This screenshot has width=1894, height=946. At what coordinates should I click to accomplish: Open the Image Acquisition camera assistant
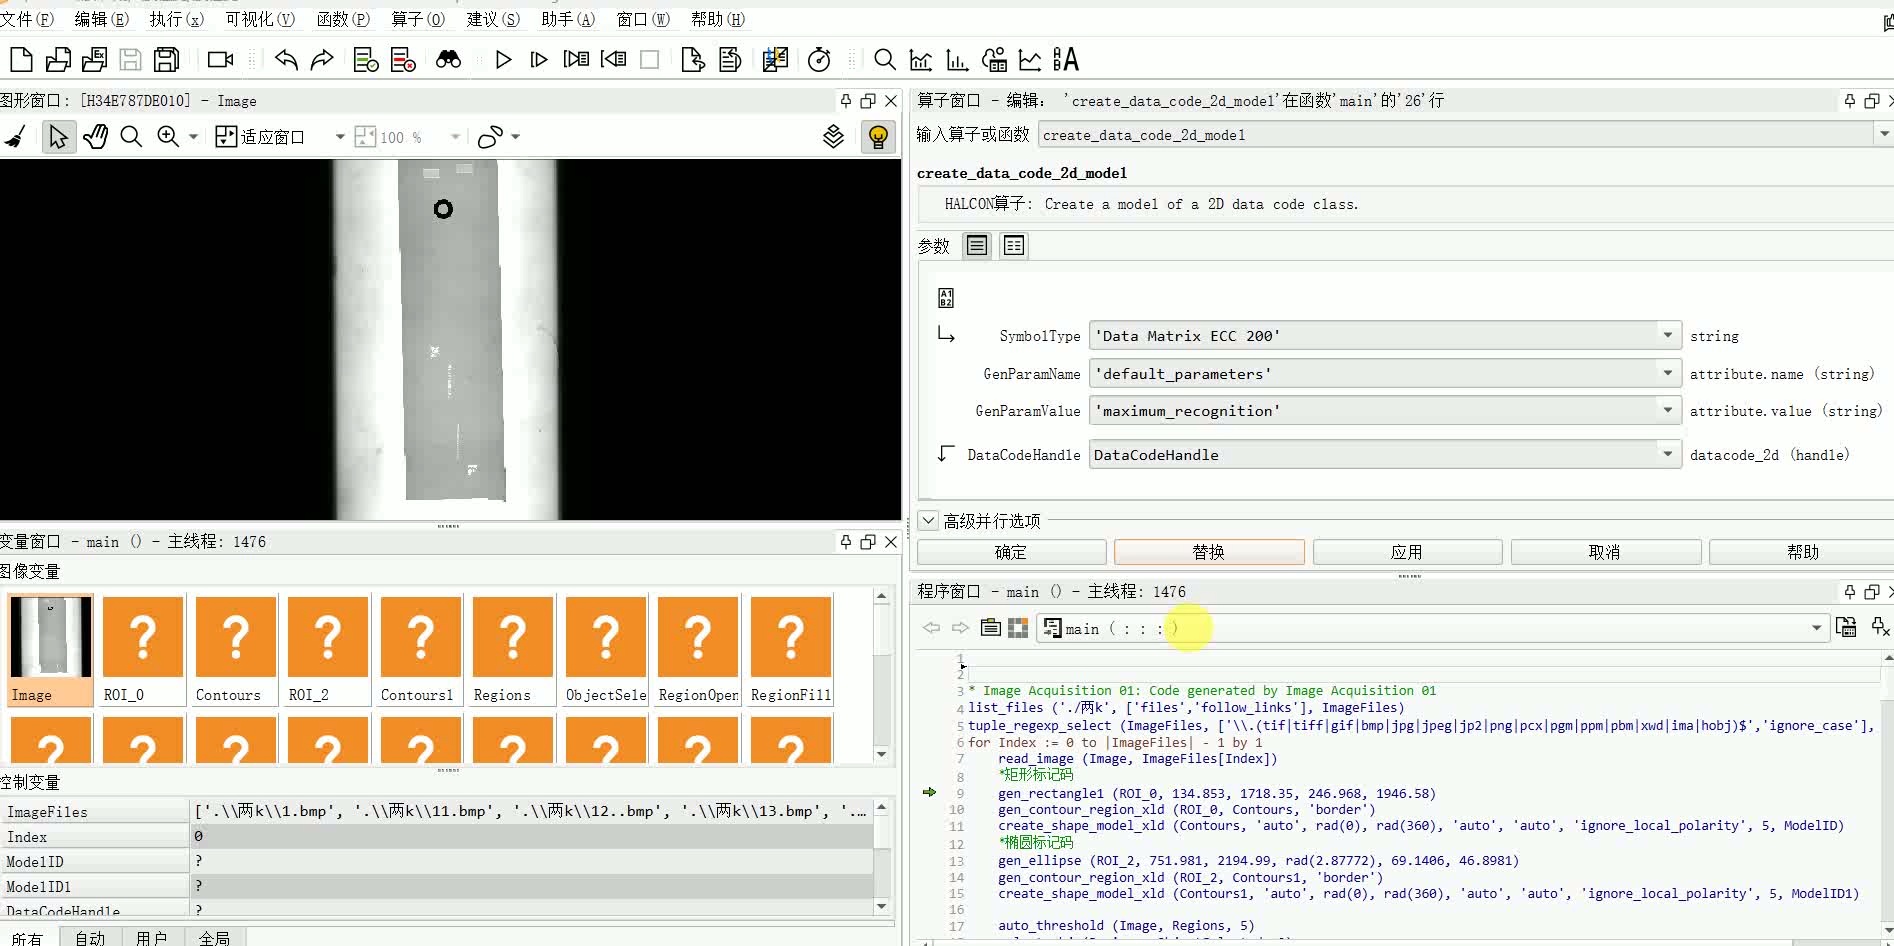[220, 60]
